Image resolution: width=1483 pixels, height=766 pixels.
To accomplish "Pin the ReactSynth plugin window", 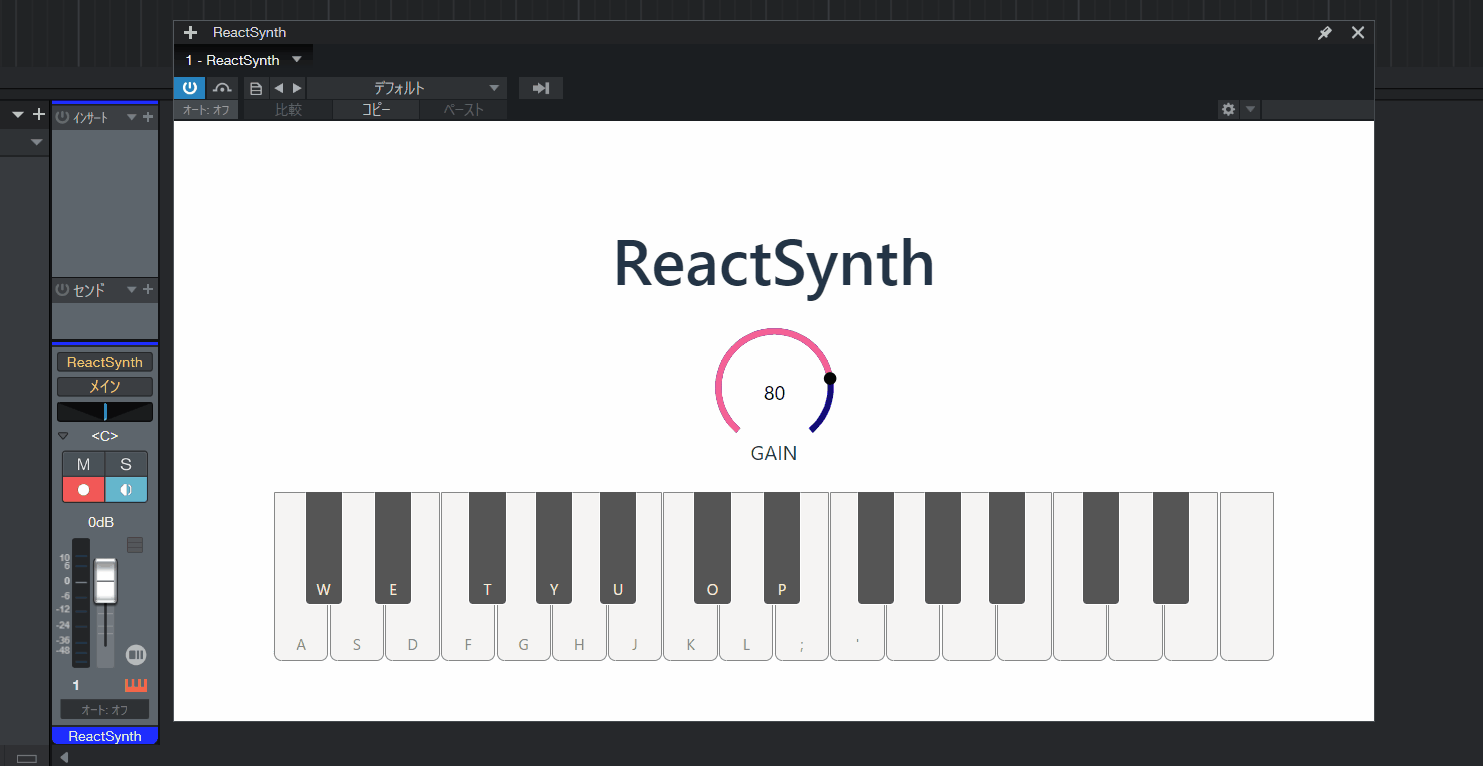I will pos(1325,33).
